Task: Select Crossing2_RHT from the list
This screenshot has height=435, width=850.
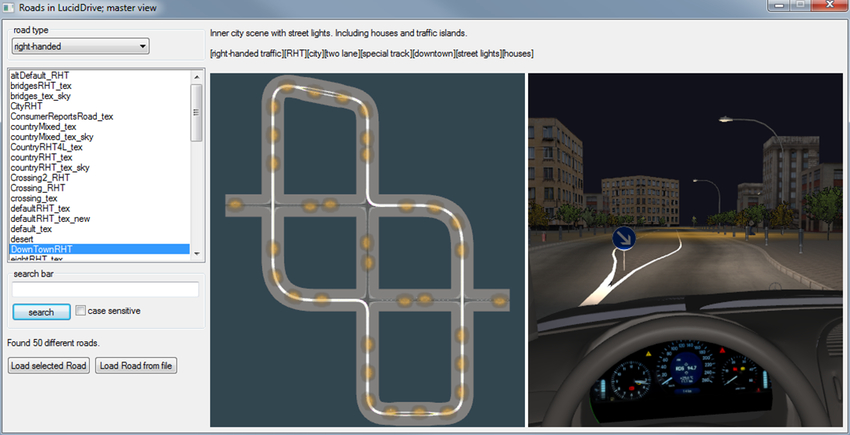Action: tap(41, 178)
